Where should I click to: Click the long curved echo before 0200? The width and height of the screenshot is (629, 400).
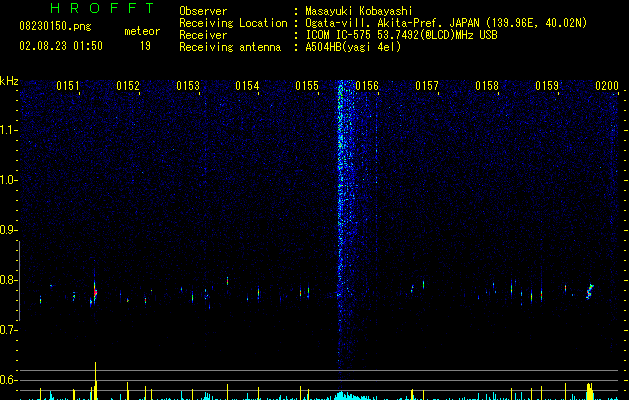click(590, 292)
